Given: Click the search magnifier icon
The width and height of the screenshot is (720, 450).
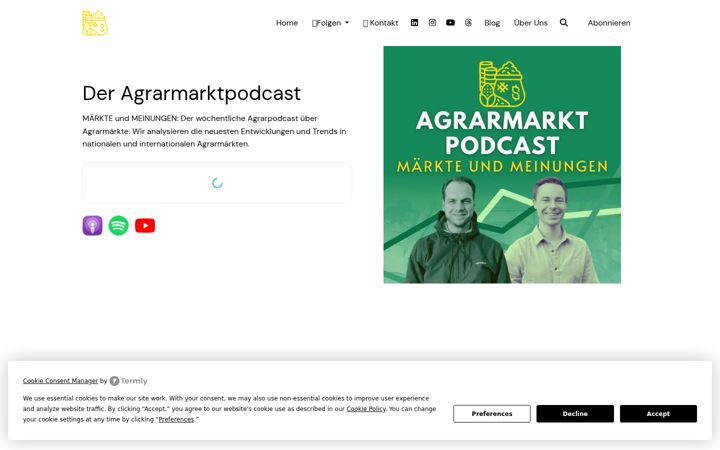Looking at the screenshot, I should (x=563, y=22).
